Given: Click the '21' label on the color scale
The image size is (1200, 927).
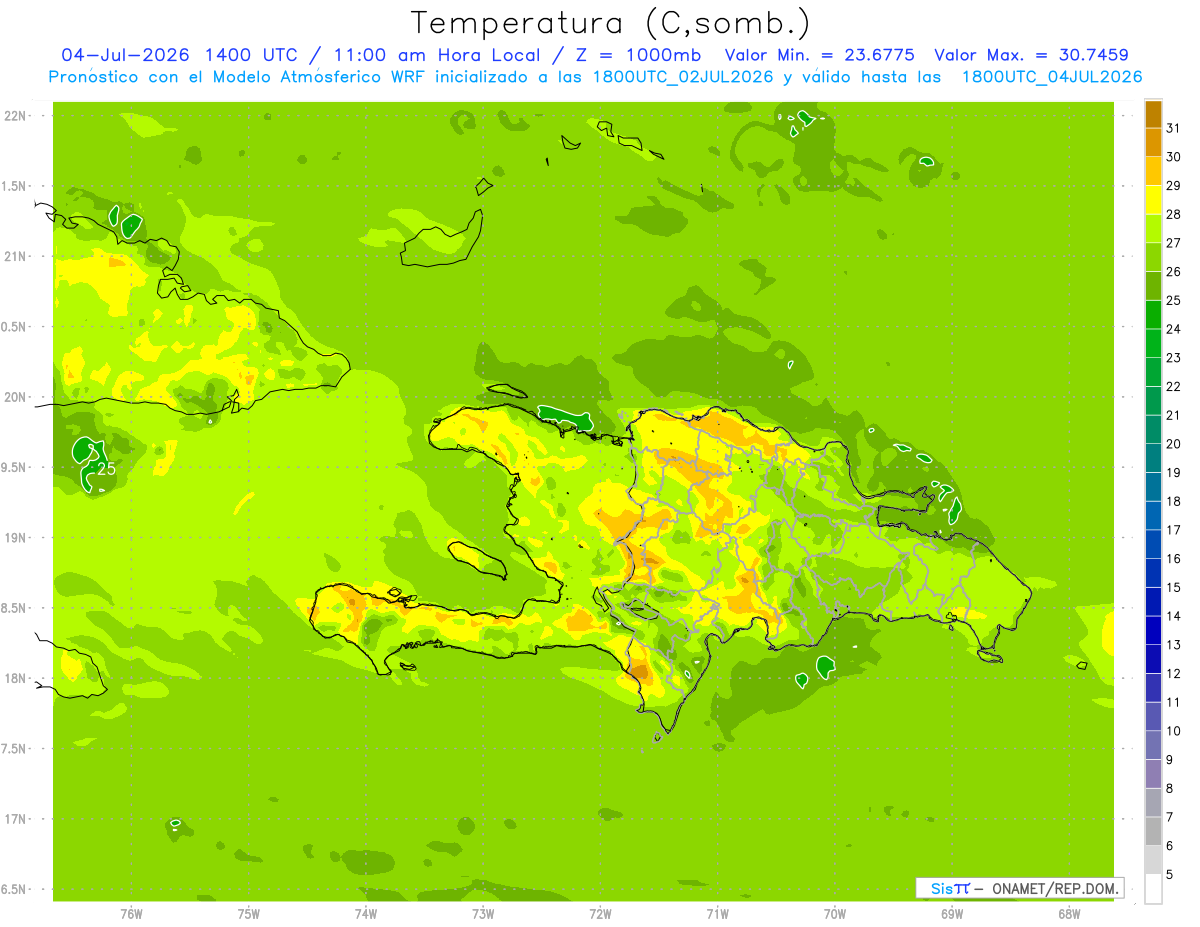Looking at the screenshot, I should [1174, 415].
